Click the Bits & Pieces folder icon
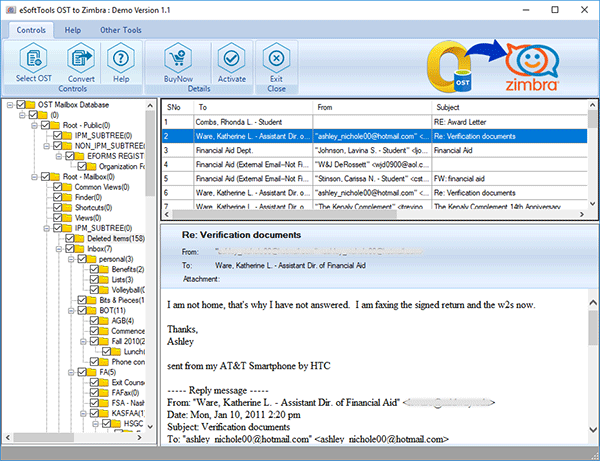 tap(92, 300)
